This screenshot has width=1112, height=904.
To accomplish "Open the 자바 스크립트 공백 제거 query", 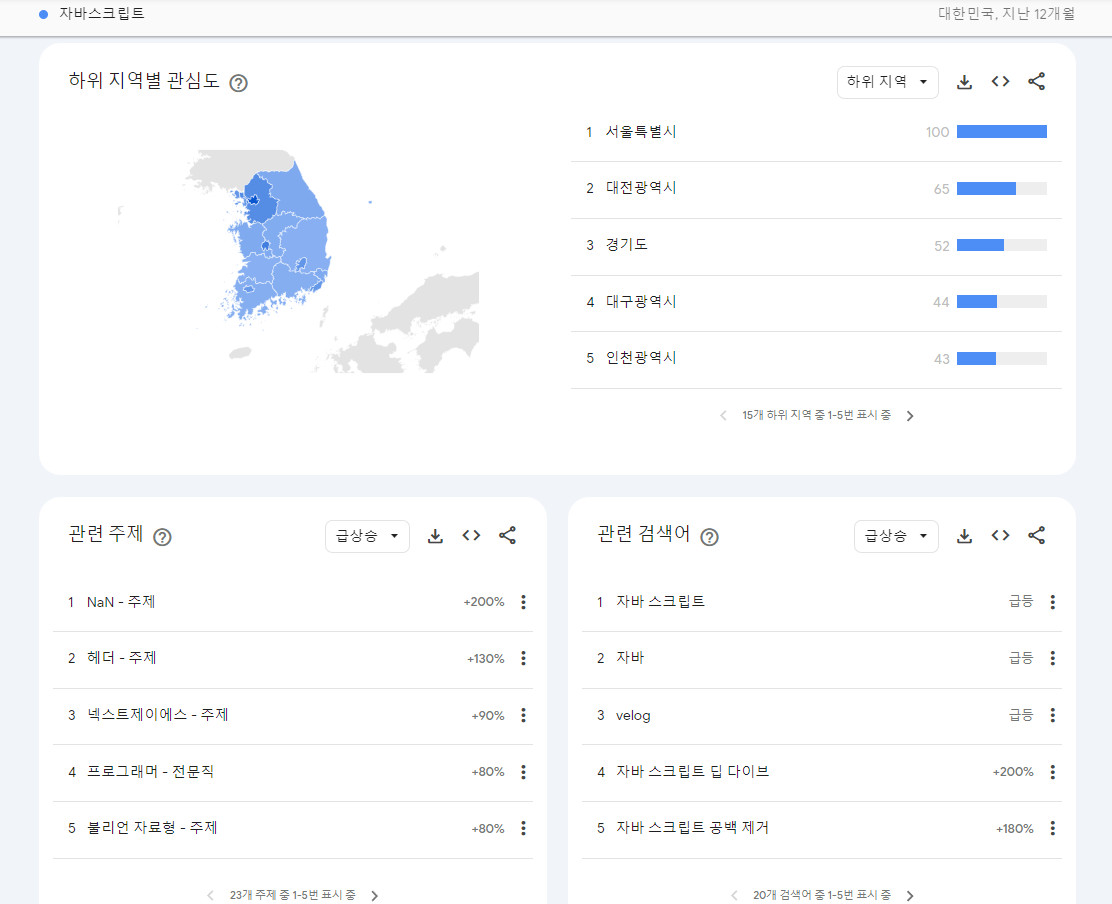I will (x=692, y=827).
